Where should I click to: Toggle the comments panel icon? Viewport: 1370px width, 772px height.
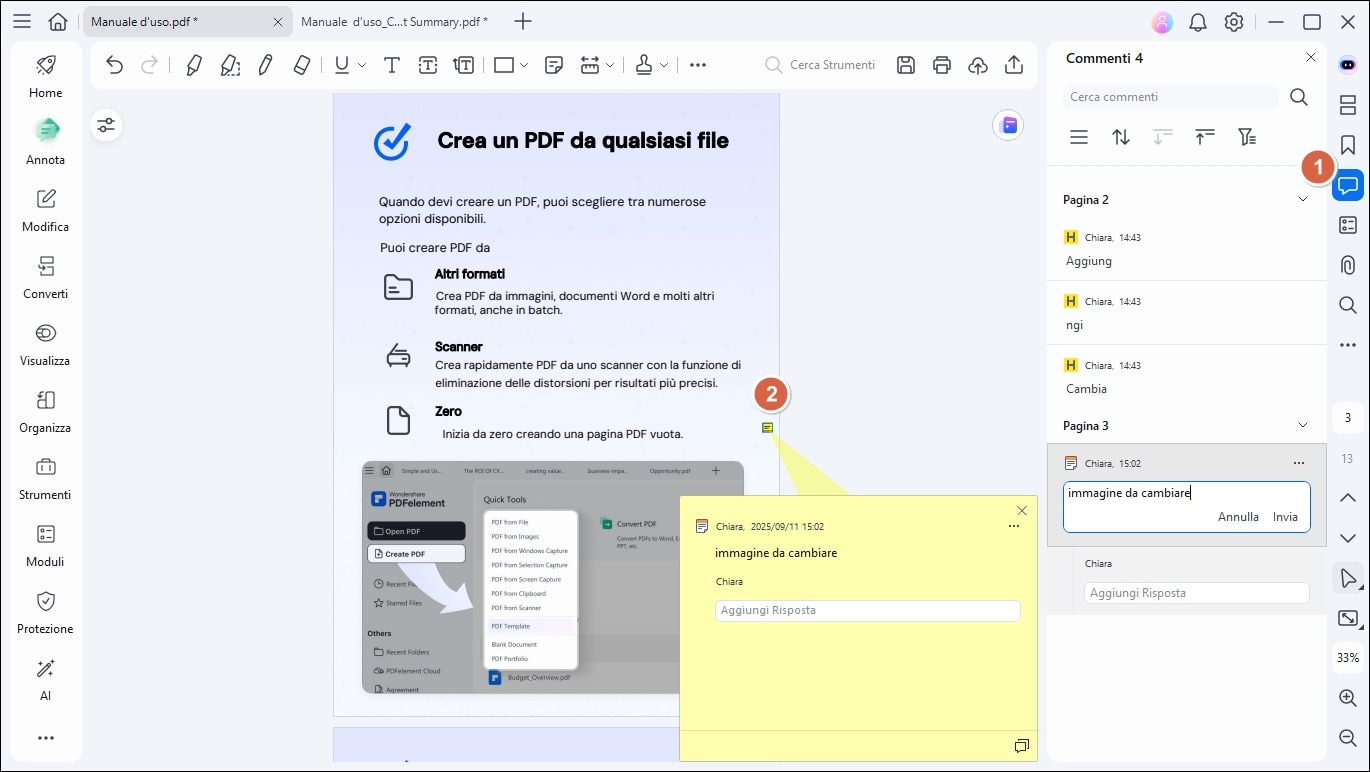1348,186
